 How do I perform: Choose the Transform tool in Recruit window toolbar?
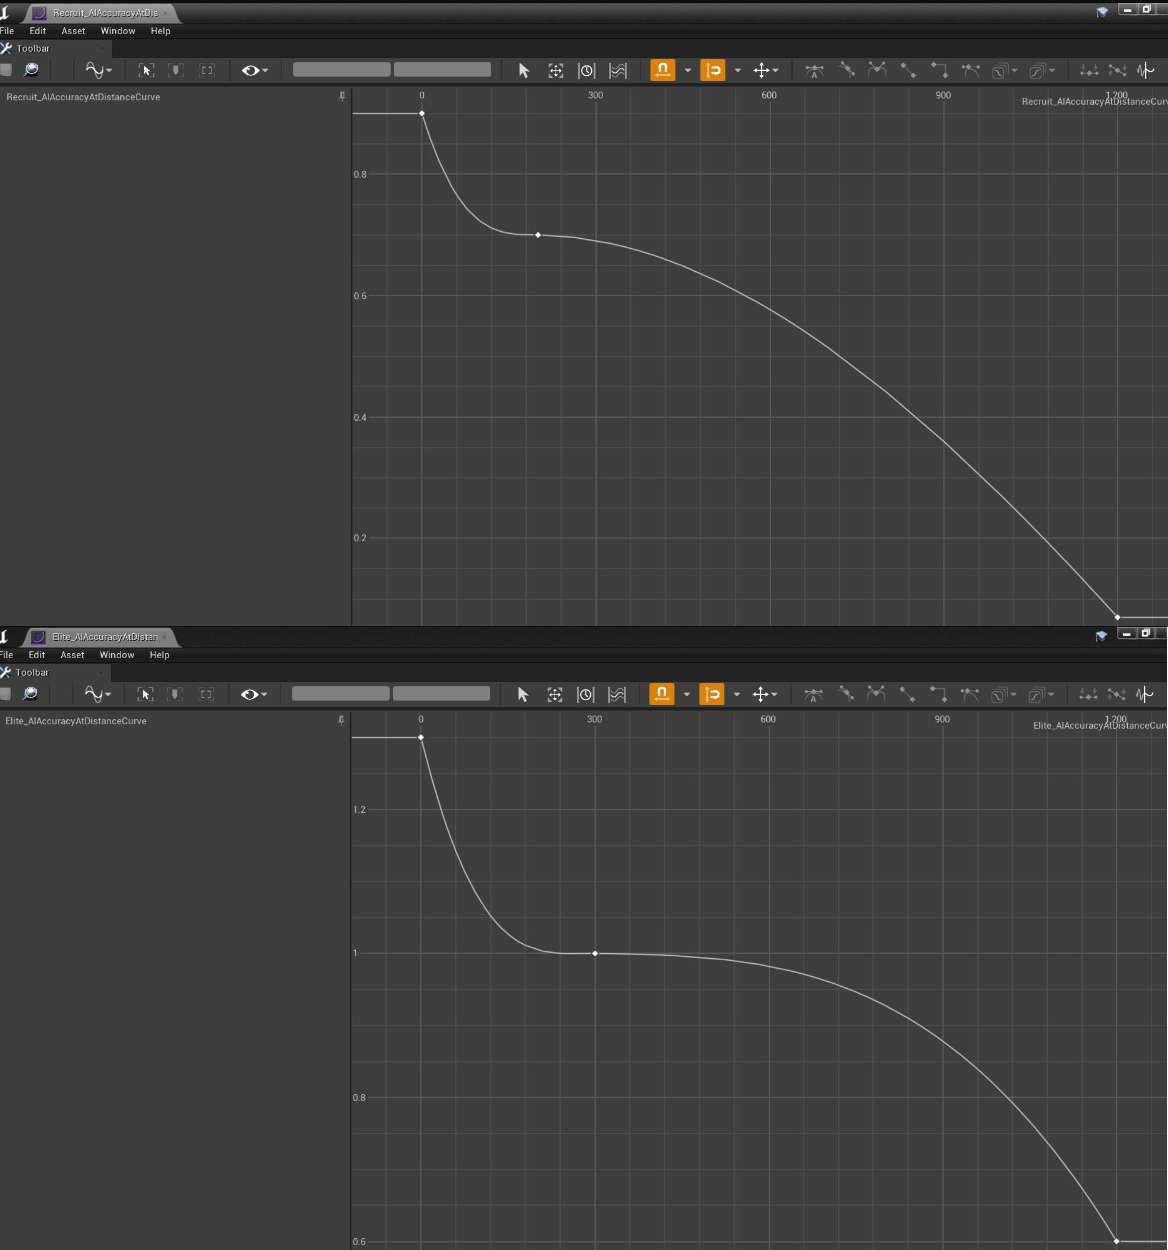[x=556, y=70]
